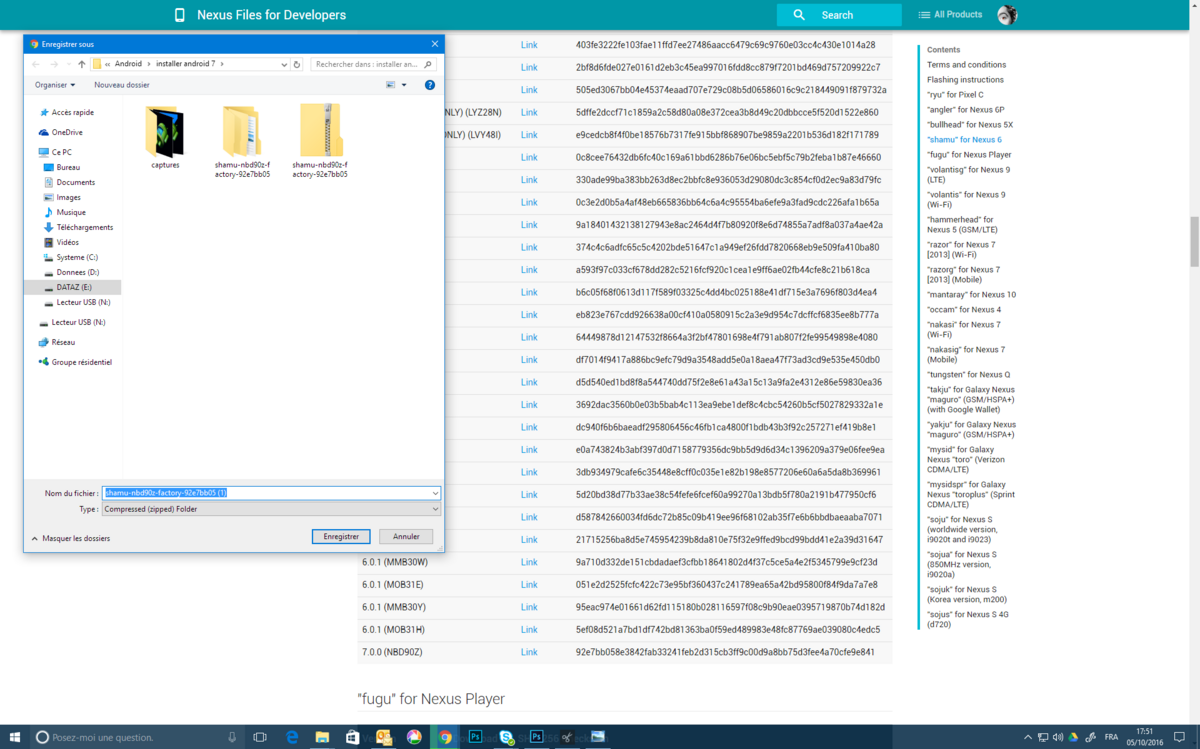This screenshot has height=749, width=1200.
Task: Open Téléchargements in the sidebar
Action: pos(85,227)
